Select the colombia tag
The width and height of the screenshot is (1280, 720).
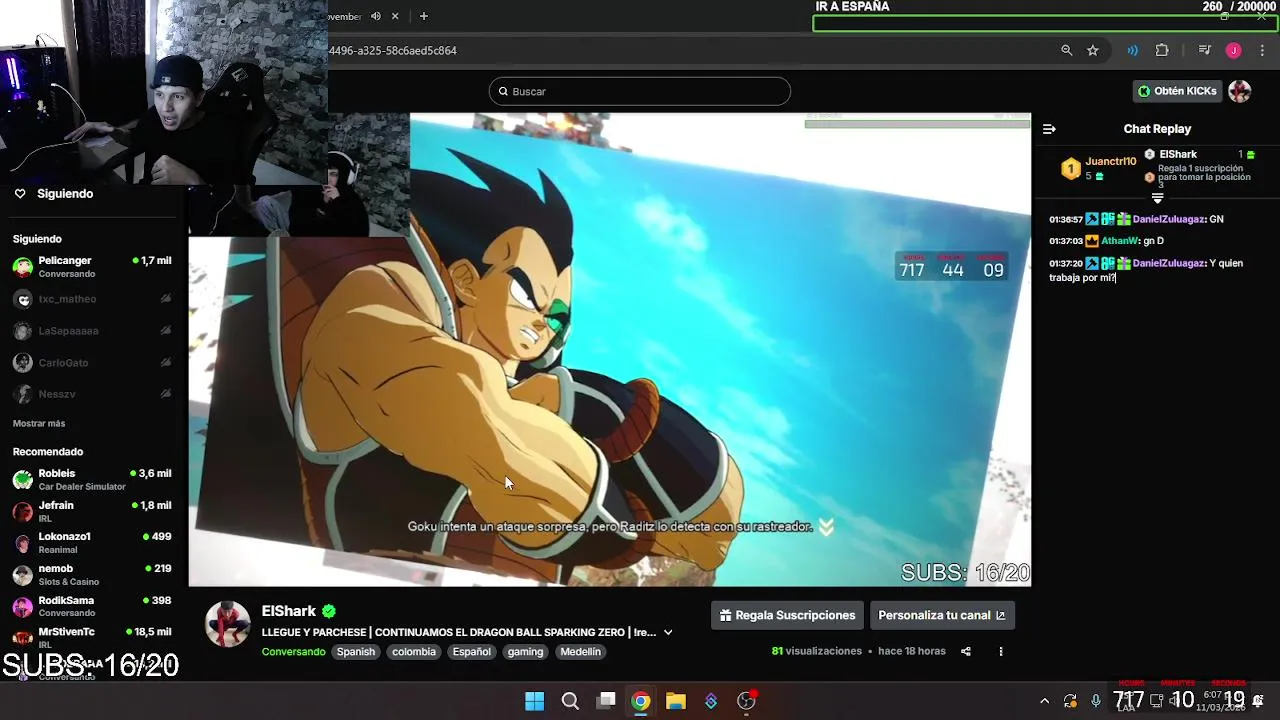[414, 651]
